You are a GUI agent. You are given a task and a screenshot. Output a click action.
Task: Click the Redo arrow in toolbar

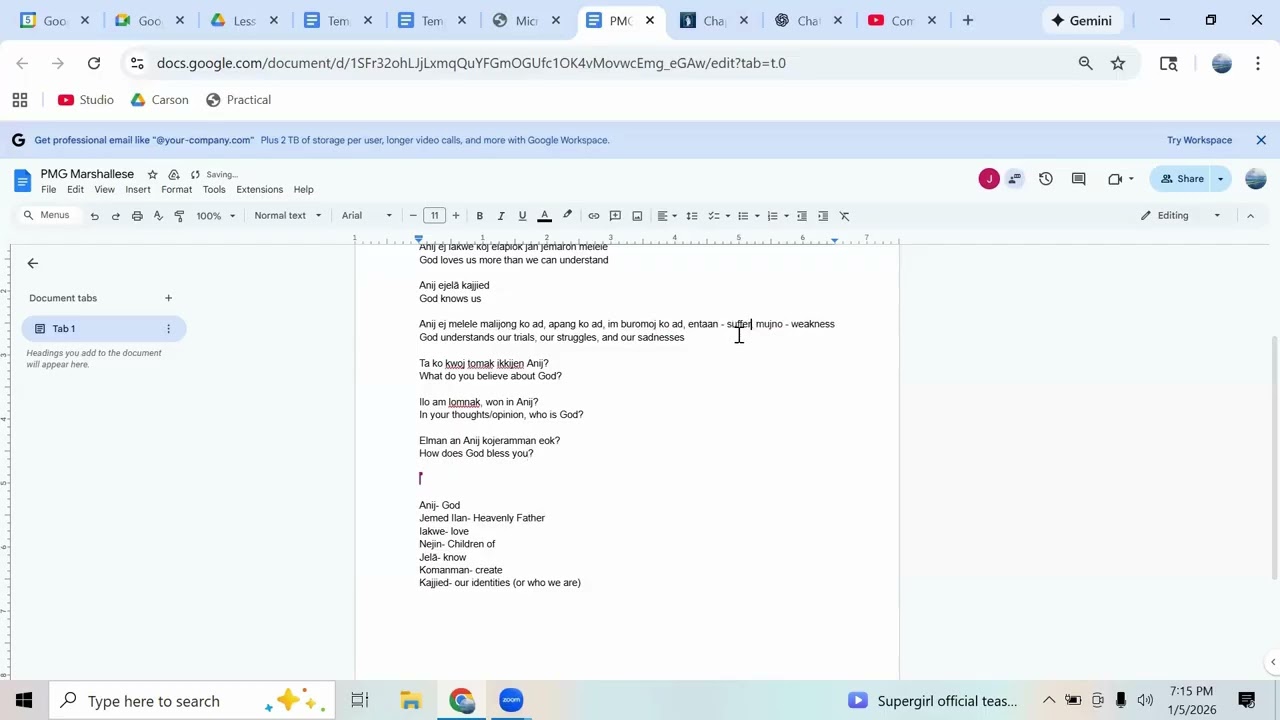pos(115,216)
